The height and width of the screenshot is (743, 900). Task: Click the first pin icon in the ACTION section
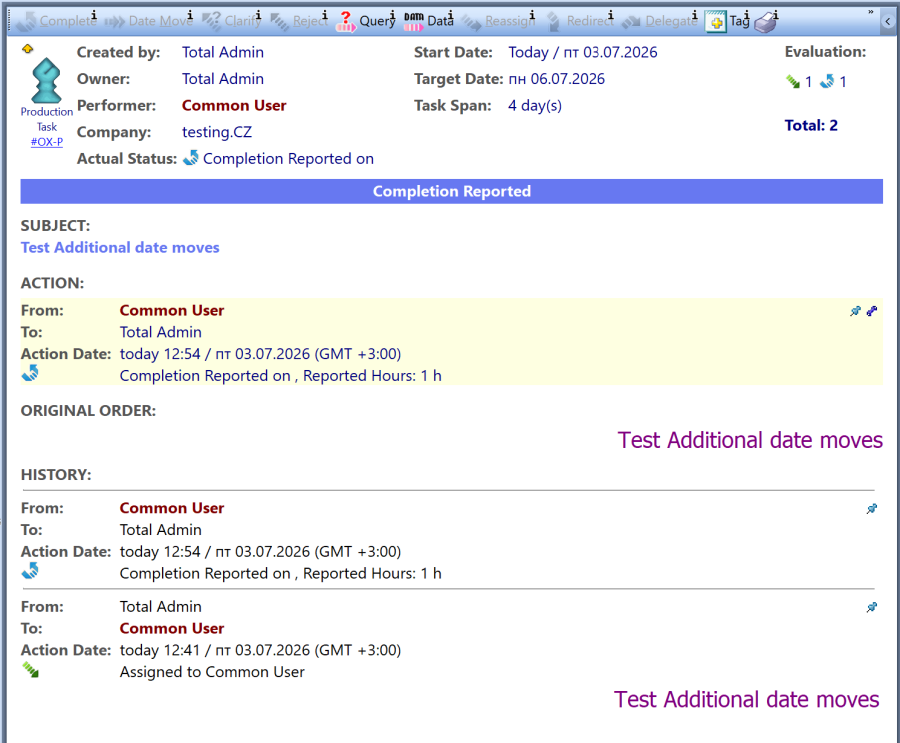(x=855, y=311)
